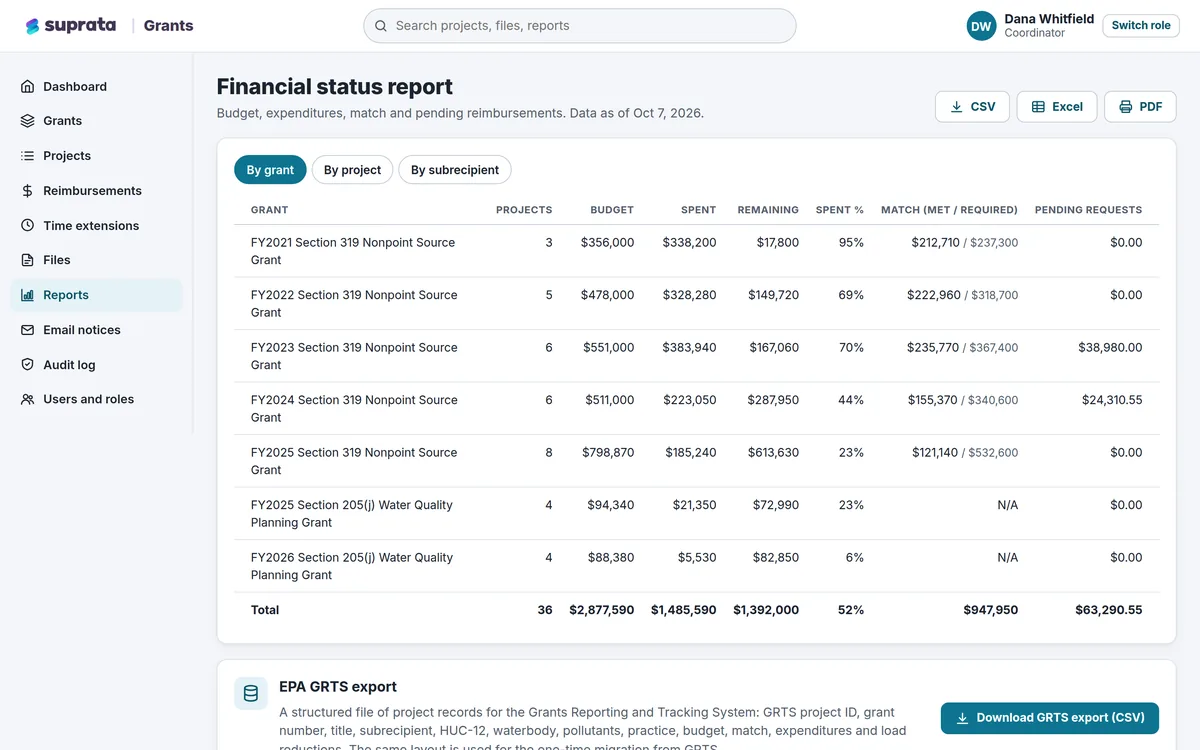1200x750 pixels.
Task: Click the Grants layers icon
Action: coord(28,121)
